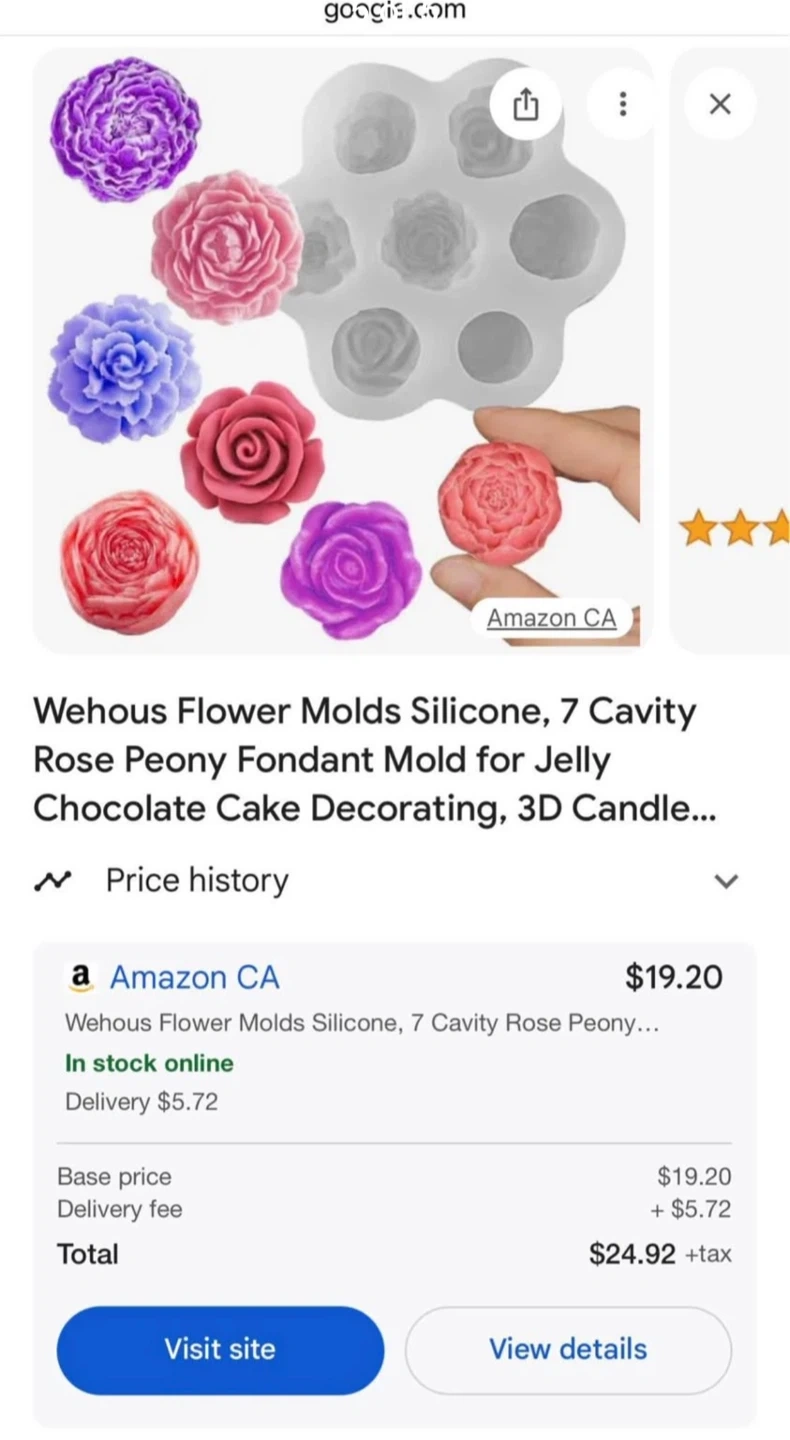Screen dimensions: 790x1440
Task: Click the truncated listing name under Amazon CA
Action: [x=361, y=1023]
